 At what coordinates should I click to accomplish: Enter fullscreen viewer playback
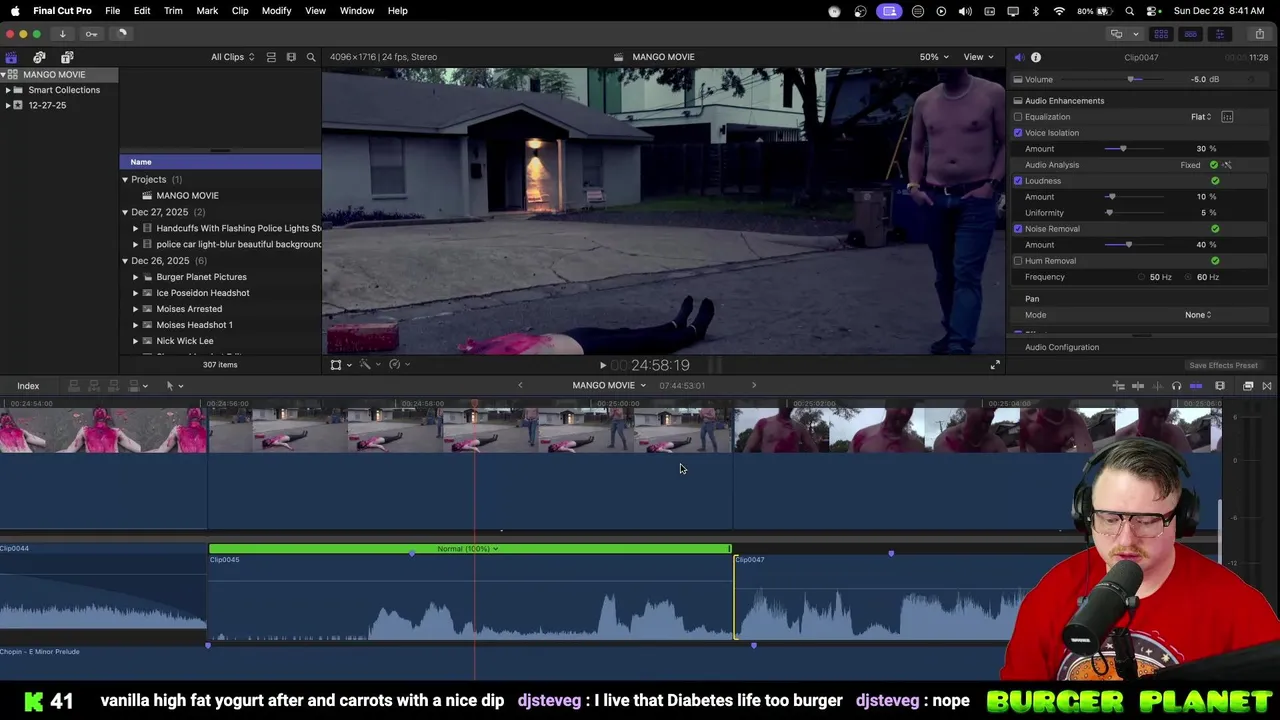[x=995, y=365]
